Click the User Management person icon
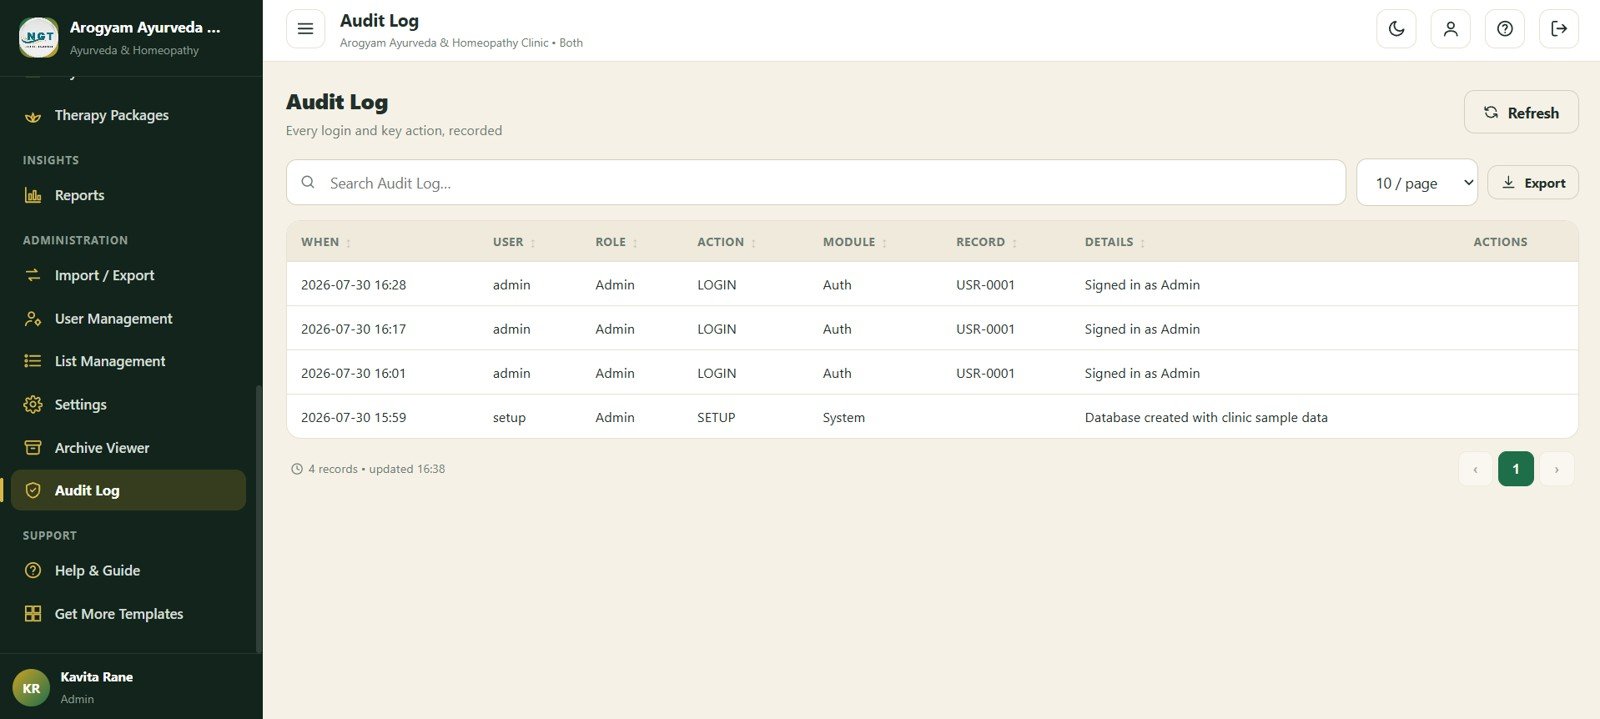1600x719 pixels. 33,319
